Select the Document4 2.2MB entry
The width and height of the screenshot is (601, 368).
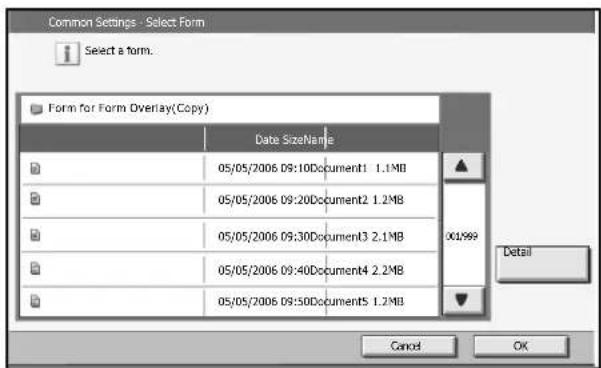(x=229, y=269)
